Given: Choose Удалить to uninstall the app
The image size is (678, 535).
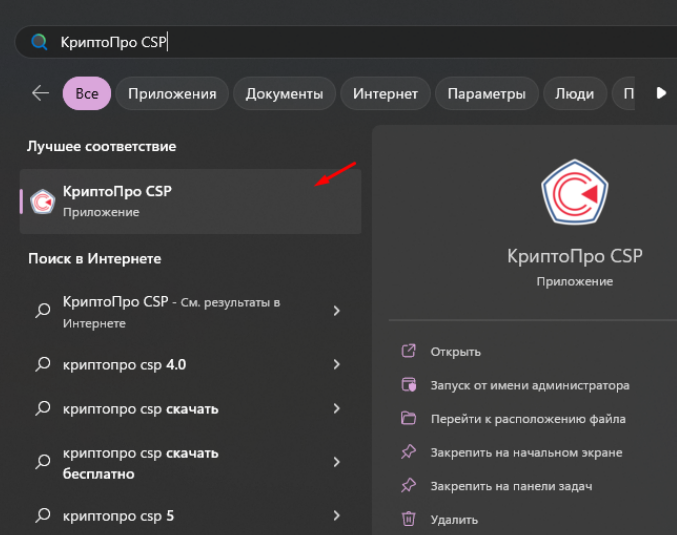Looking at the screenshot, I should pyautogui.click(x=454, y=519).
